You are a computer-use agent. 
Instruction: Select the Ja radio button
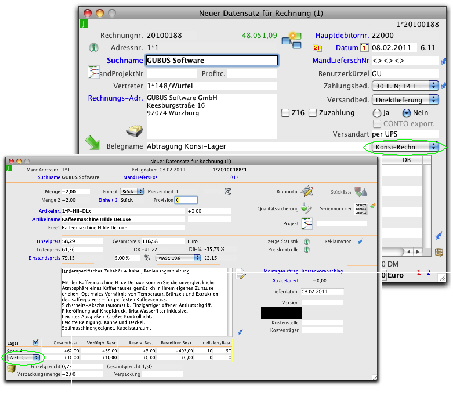[377, 113]
